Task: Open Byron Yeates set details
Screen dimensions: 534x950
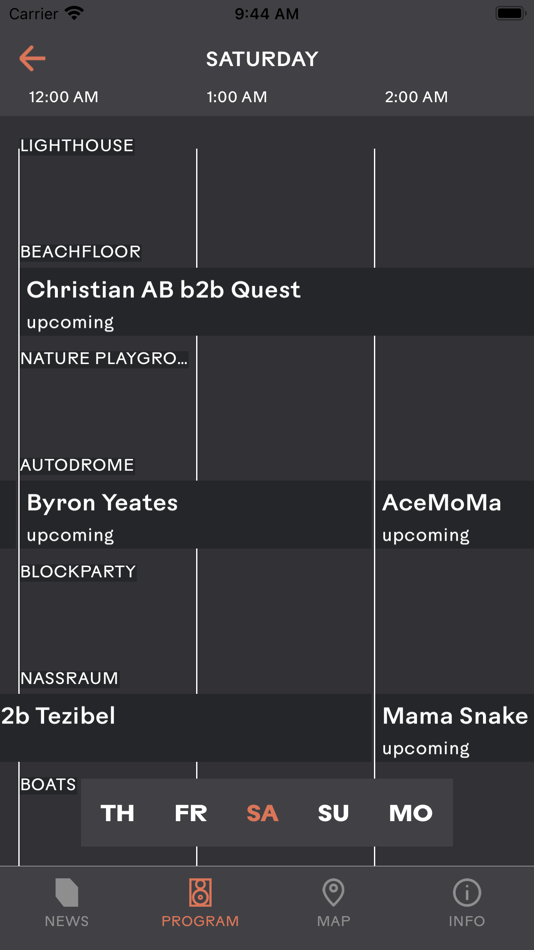Action: [195, 515]
